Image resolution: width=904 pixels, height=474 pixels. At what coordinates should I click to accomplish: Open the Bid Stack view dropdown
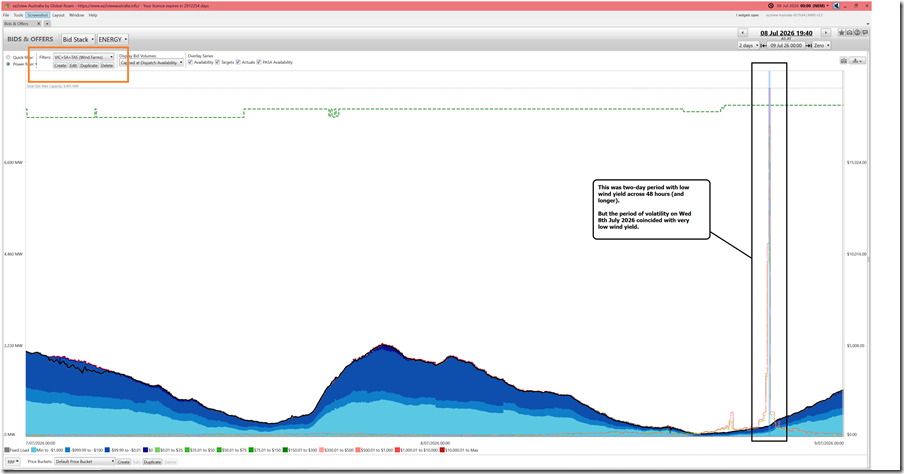(78, 39)
